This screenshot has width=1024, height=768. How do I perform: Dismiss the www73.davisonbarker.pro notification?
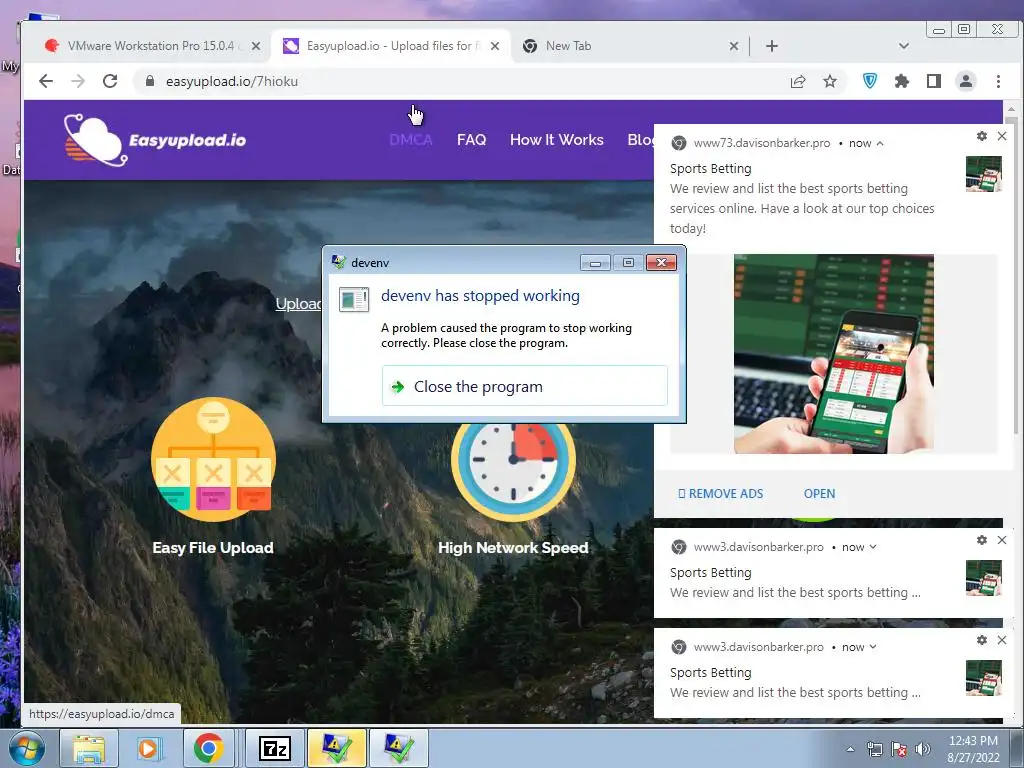pos(1002,136)
